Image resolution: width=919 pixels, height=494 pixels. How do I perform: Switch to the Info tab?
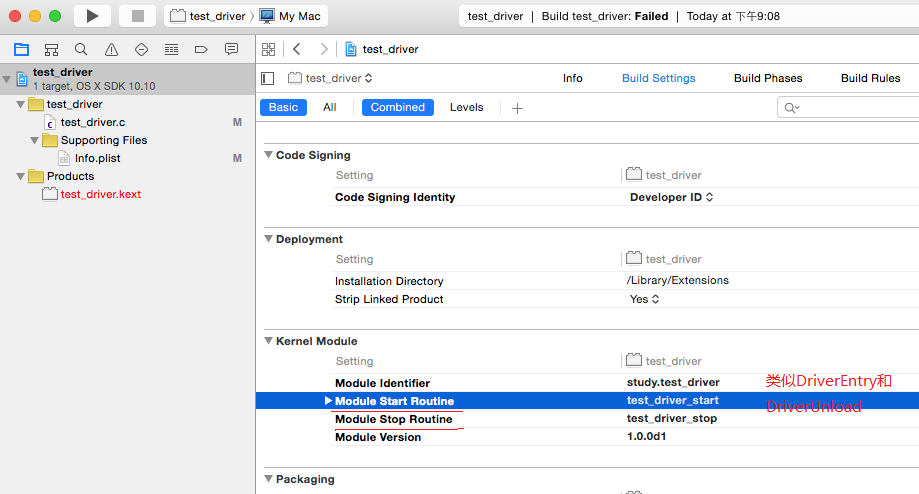(x=572, y=78)
